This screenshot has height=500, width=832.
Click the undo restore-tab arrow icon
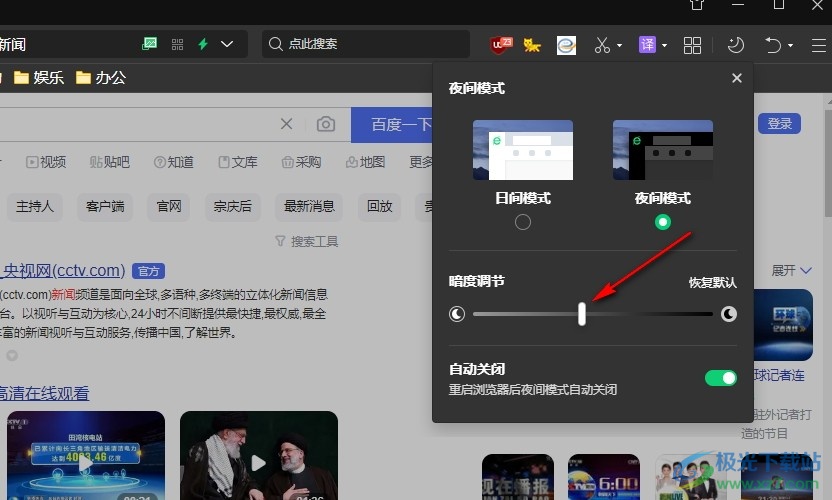(773, 45)
